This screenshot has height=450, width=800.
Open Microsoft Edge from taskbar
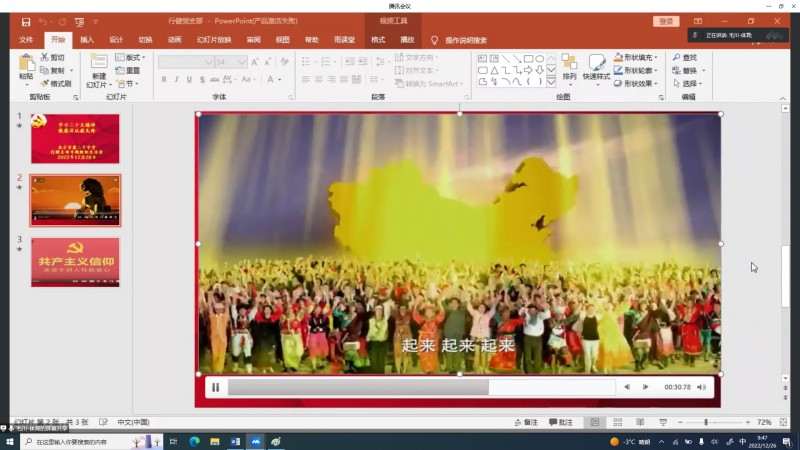[194, 442]
